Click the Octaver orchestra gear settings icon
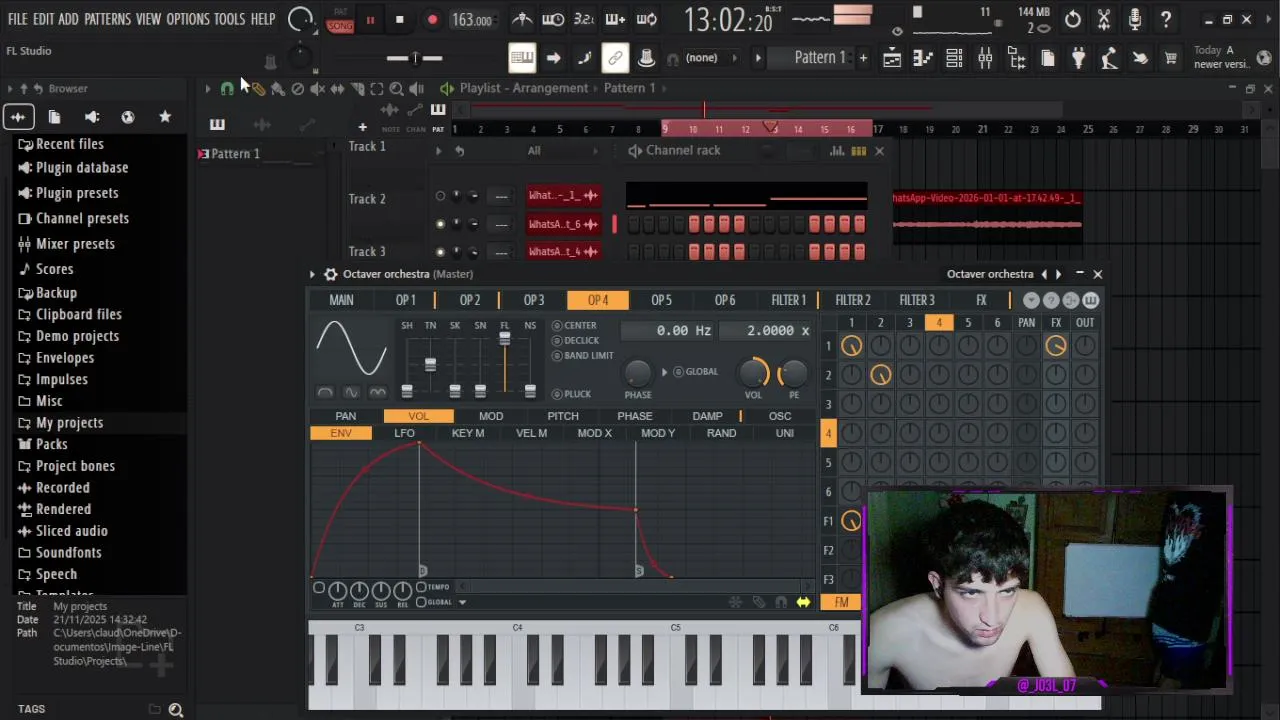1280x720 pixels. click(330, 274)
